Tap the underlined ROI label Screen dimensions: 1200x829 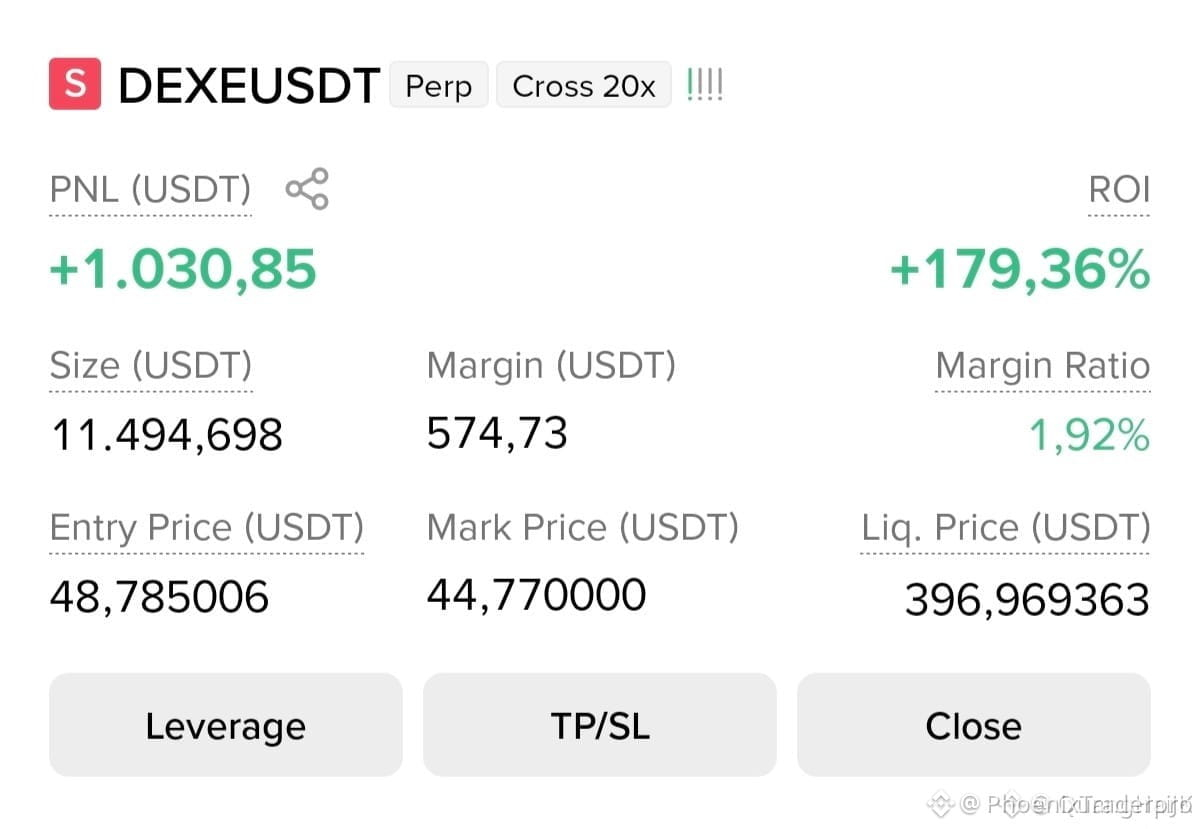[x=1119, y=189]
